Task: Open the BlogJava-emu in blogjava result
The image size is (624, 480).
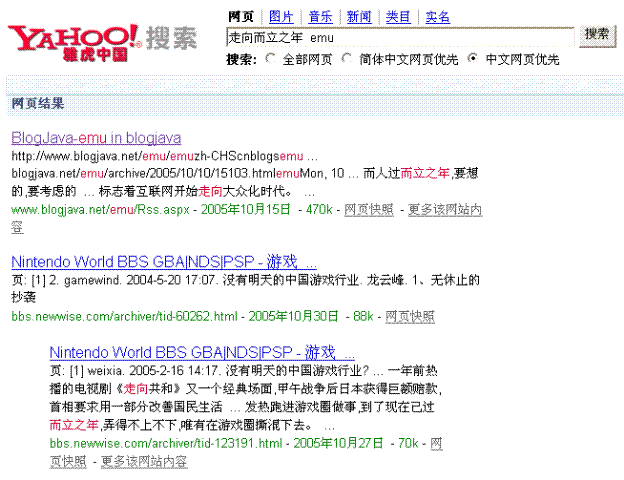Action: pyautogui.click(x=96, y=138)
